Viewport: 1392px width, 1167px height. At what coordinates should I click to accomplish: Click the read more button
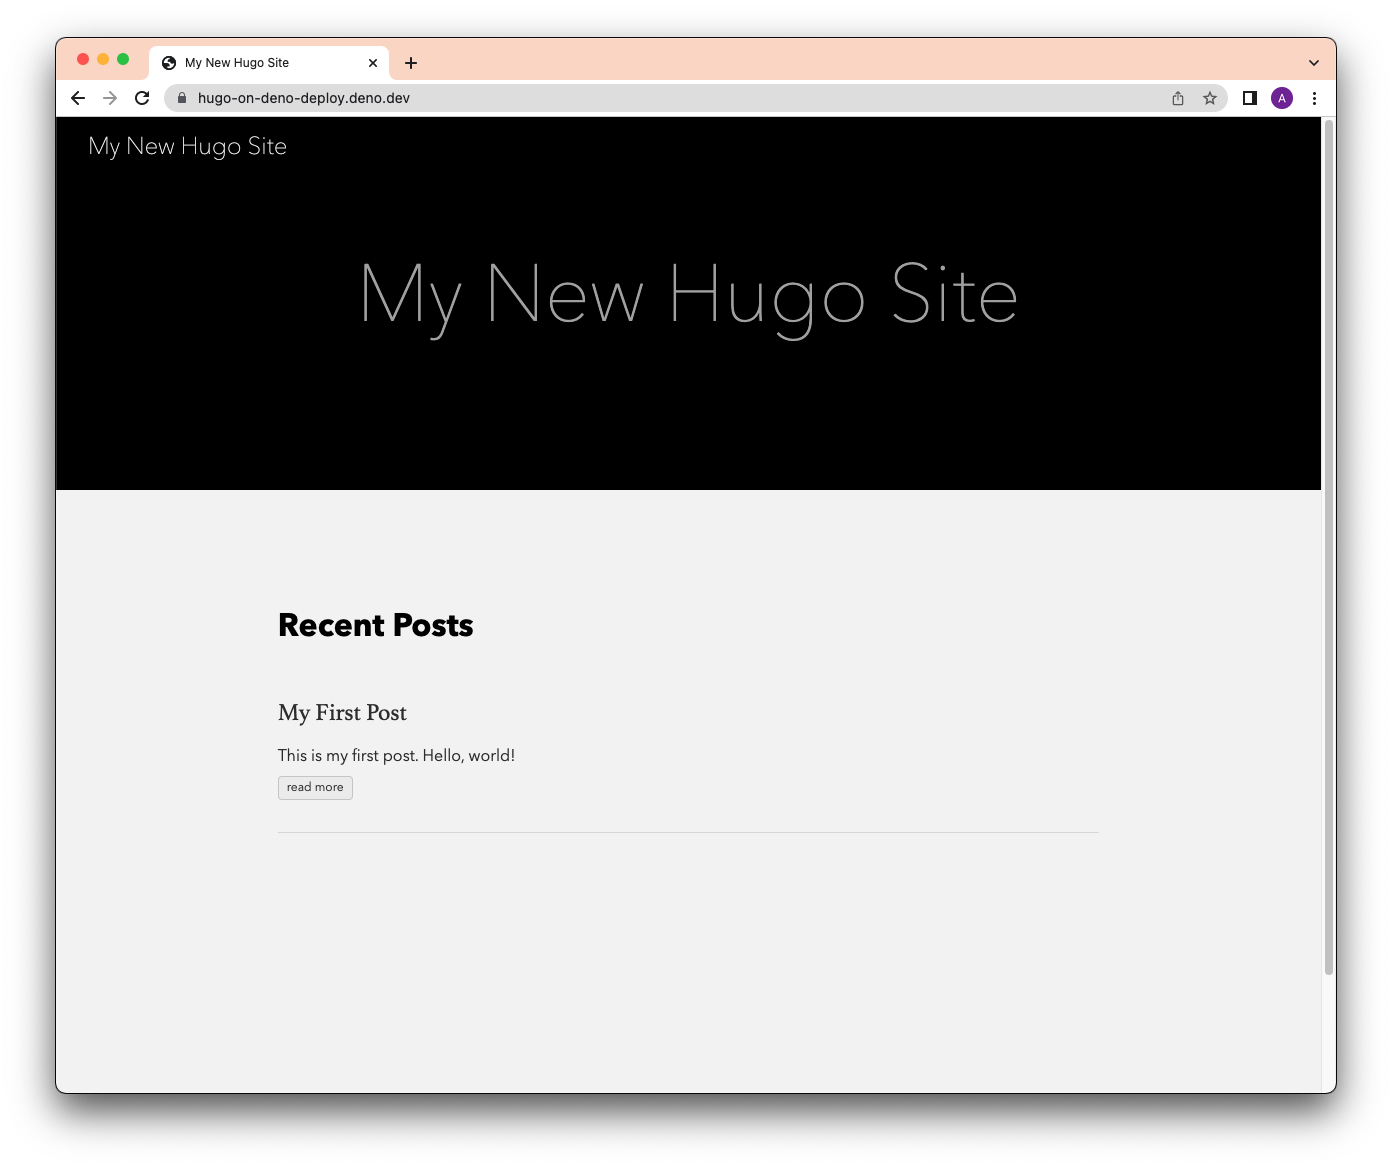point(314,787)
